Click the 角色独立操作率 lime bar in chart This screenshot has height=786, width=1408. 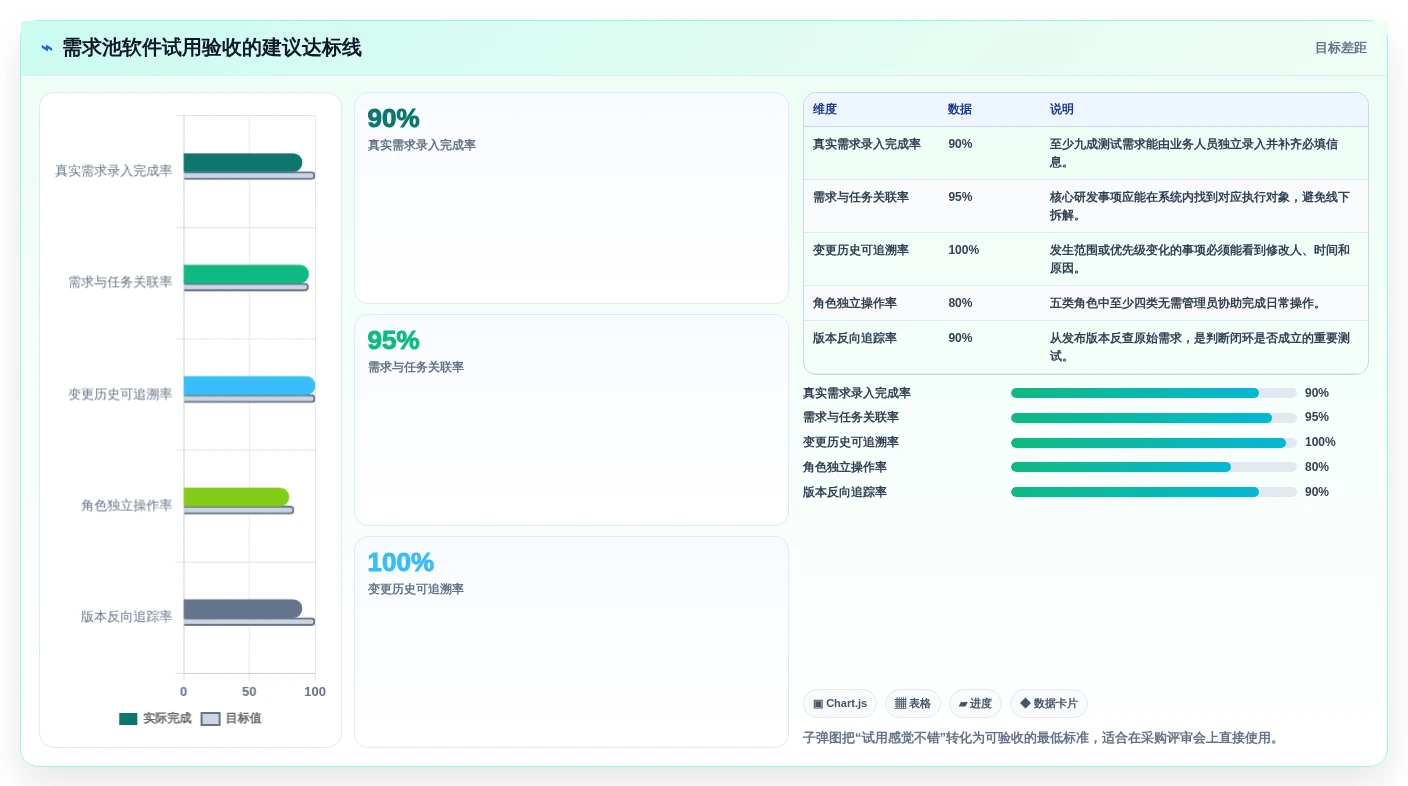[x=236, y=497]
